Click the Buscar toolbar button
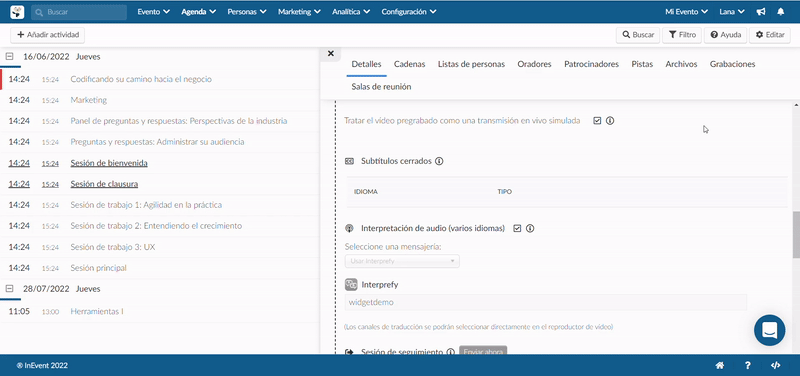 click(x=638, y=35)
